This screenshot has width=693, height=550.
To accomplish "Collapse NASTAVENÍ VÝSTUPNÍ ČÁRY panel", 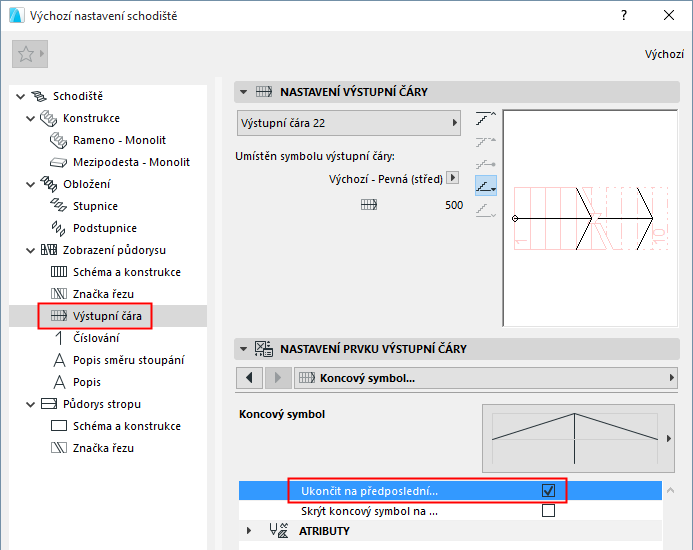I will point(244,92).
